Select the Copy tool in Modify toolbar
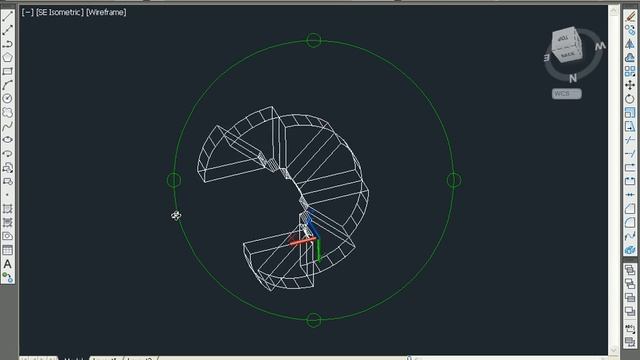This screenshot has width=640, height=360. pos(630,30)
